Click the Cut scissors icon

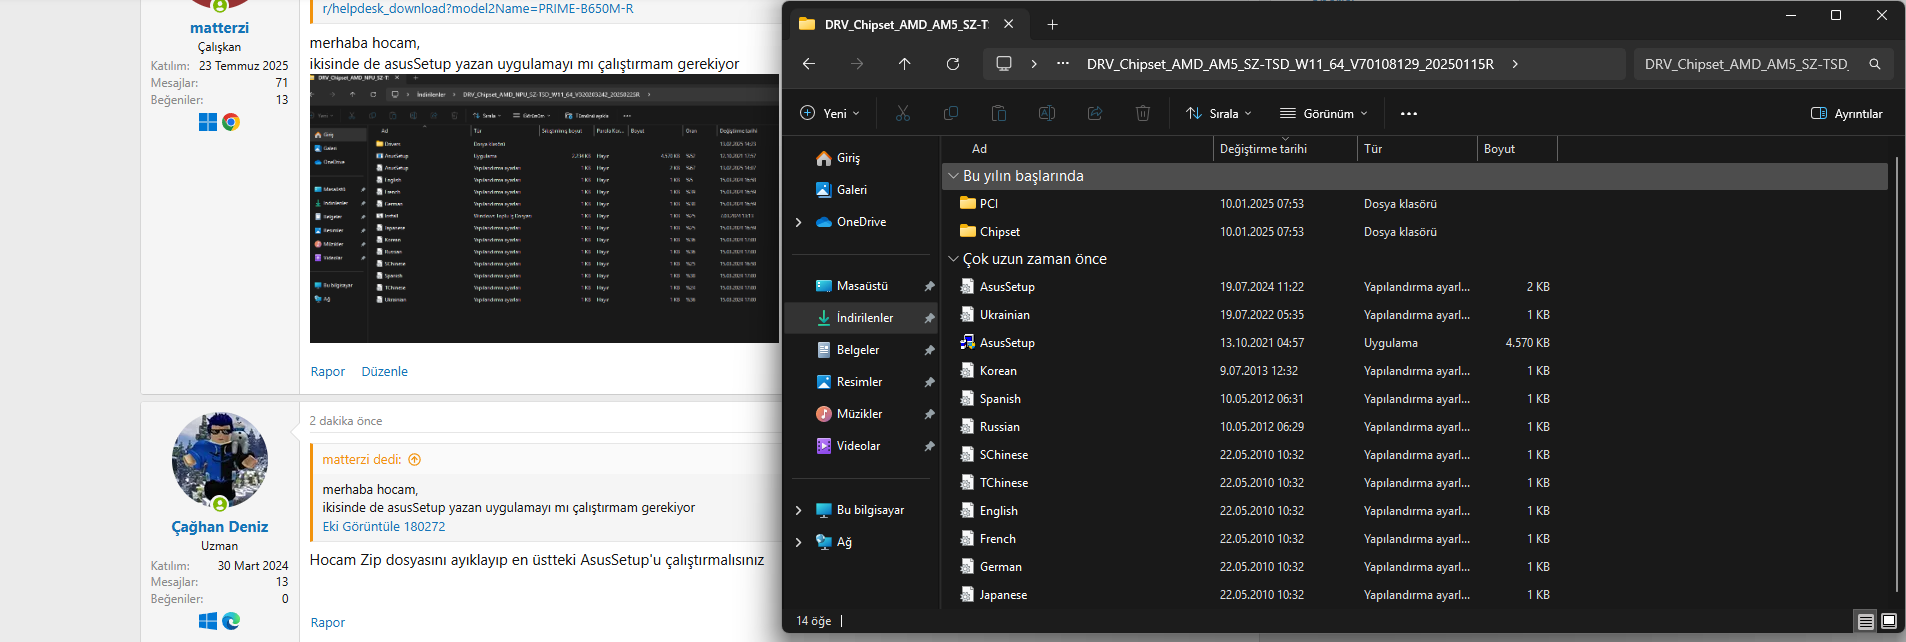coord(903,113)
